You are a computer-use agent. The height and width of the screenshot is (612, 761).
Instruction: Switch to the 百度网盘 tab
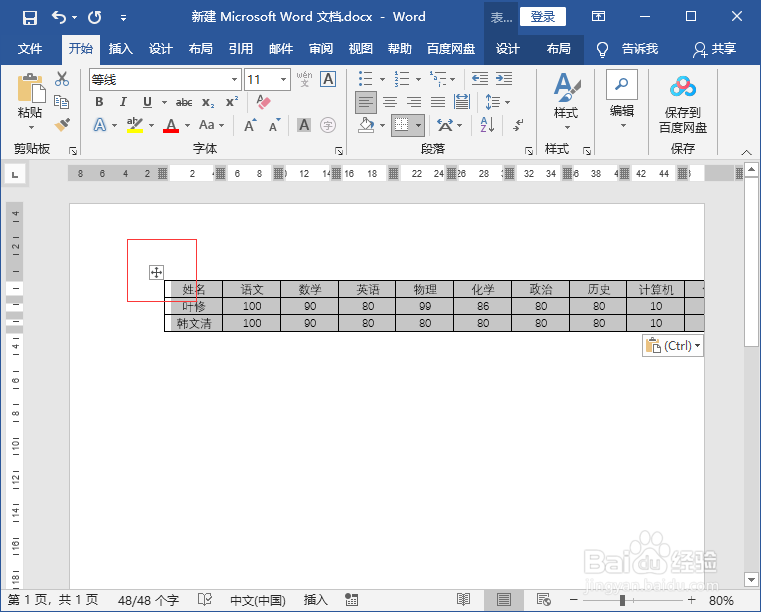click(x=451, y=49)
